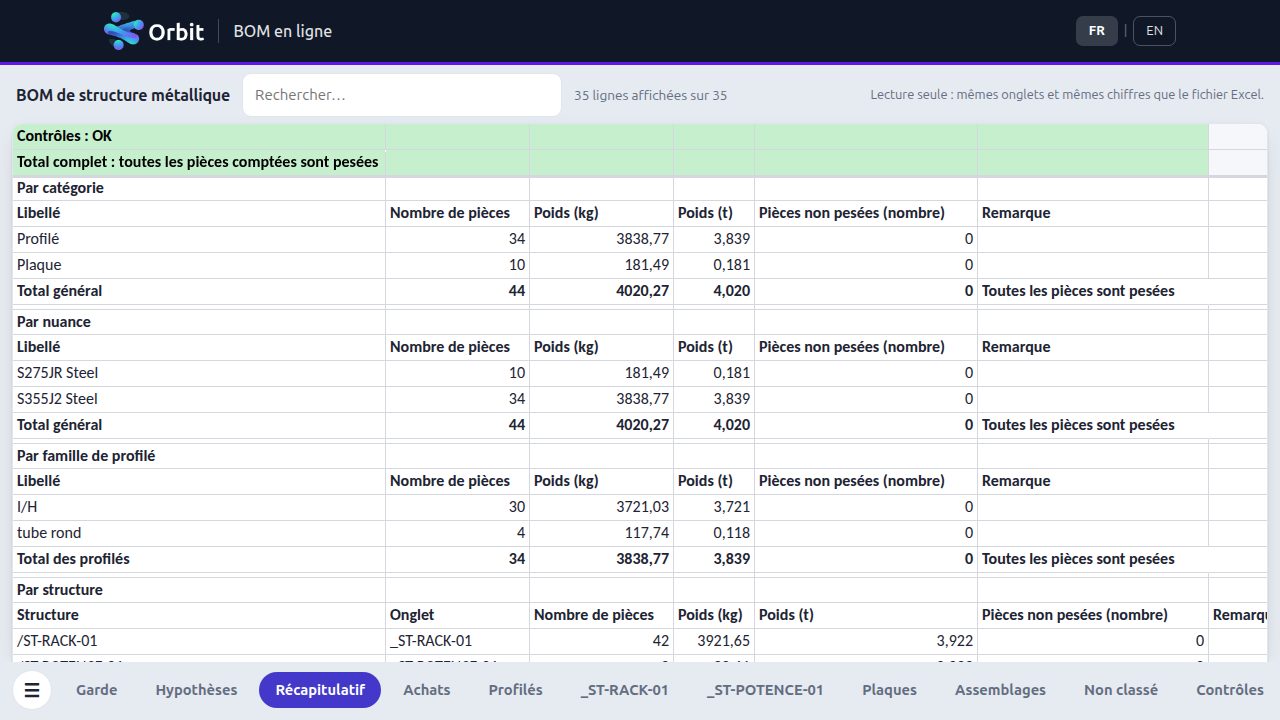Click the 'BOM en ligne' header title
The image size is (1280, 720).
click(x=282, y=31)
